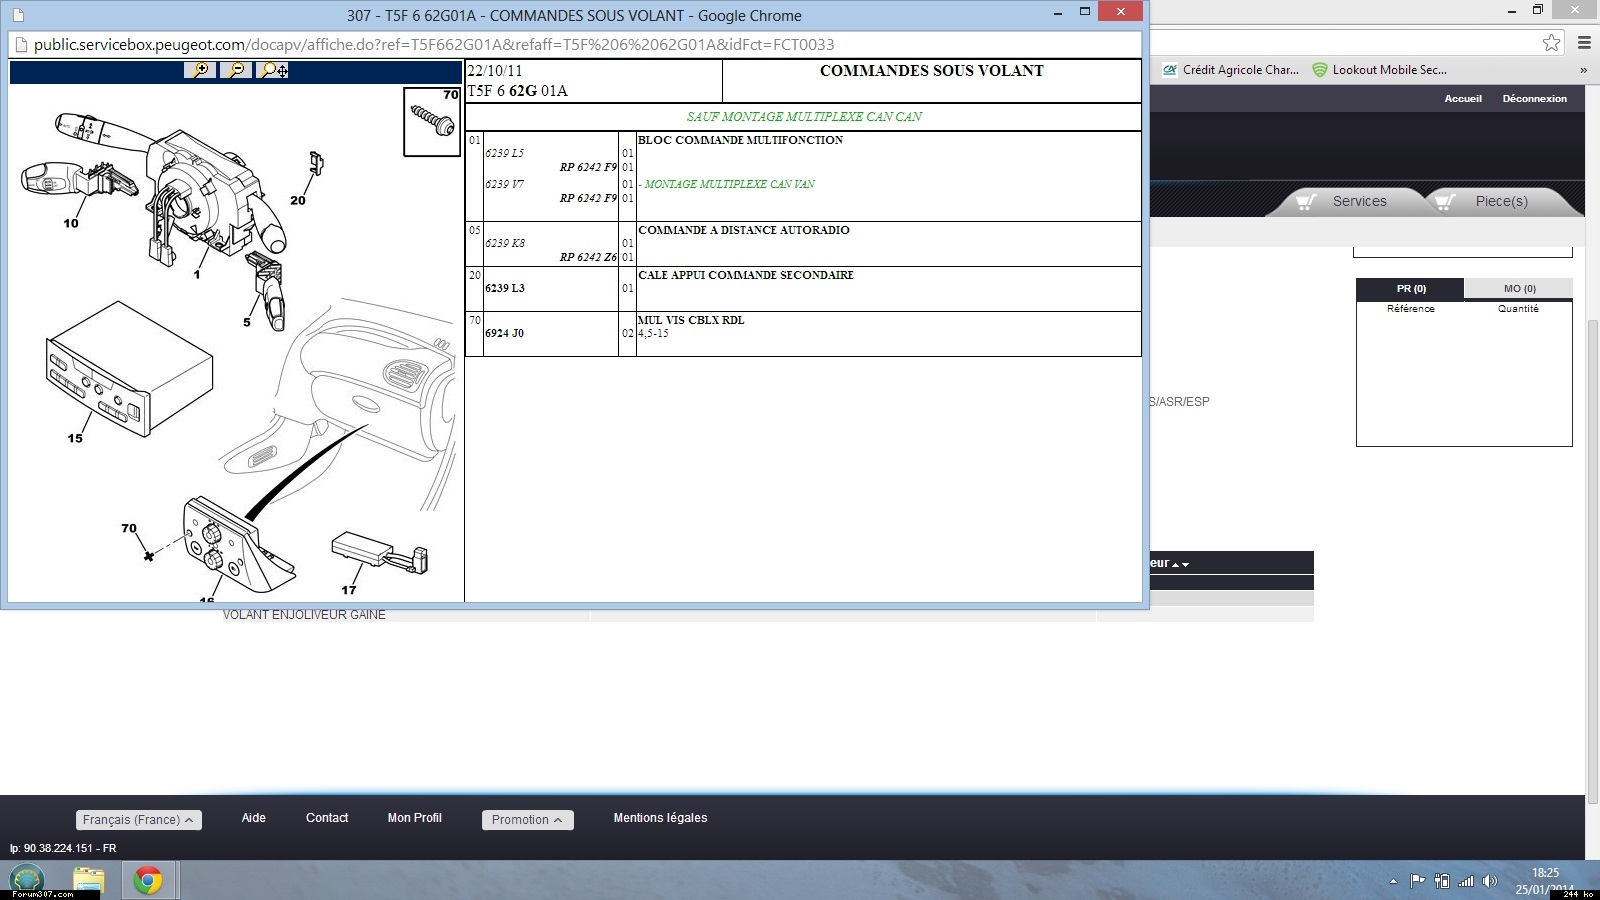Click the zoom in magnifier icon
Screen dimensions: 1600x900
[x=200, y=70]
